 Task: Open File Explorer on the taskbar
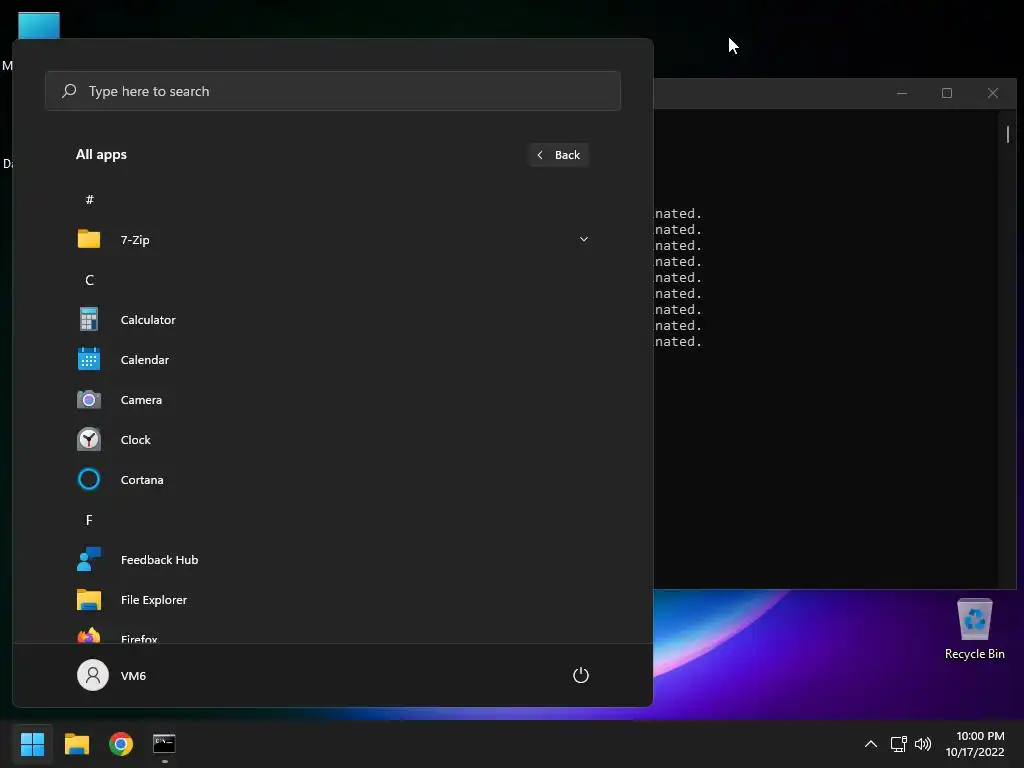coord(76,743)
